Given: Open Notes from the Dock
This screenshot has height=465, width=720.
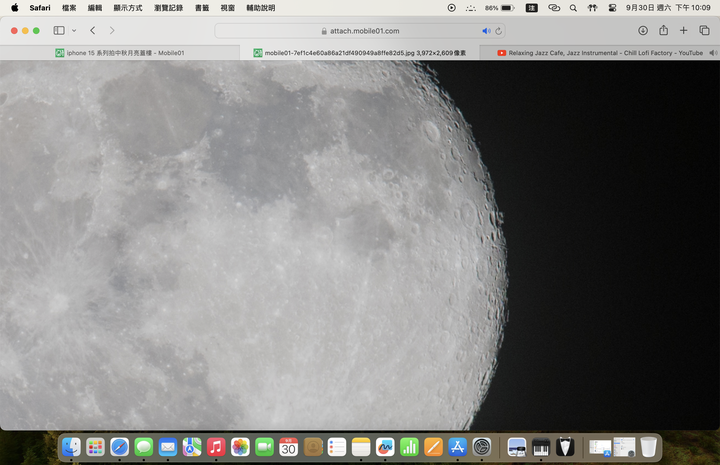Looking at the screenshot, I should (x=361, y=447).
